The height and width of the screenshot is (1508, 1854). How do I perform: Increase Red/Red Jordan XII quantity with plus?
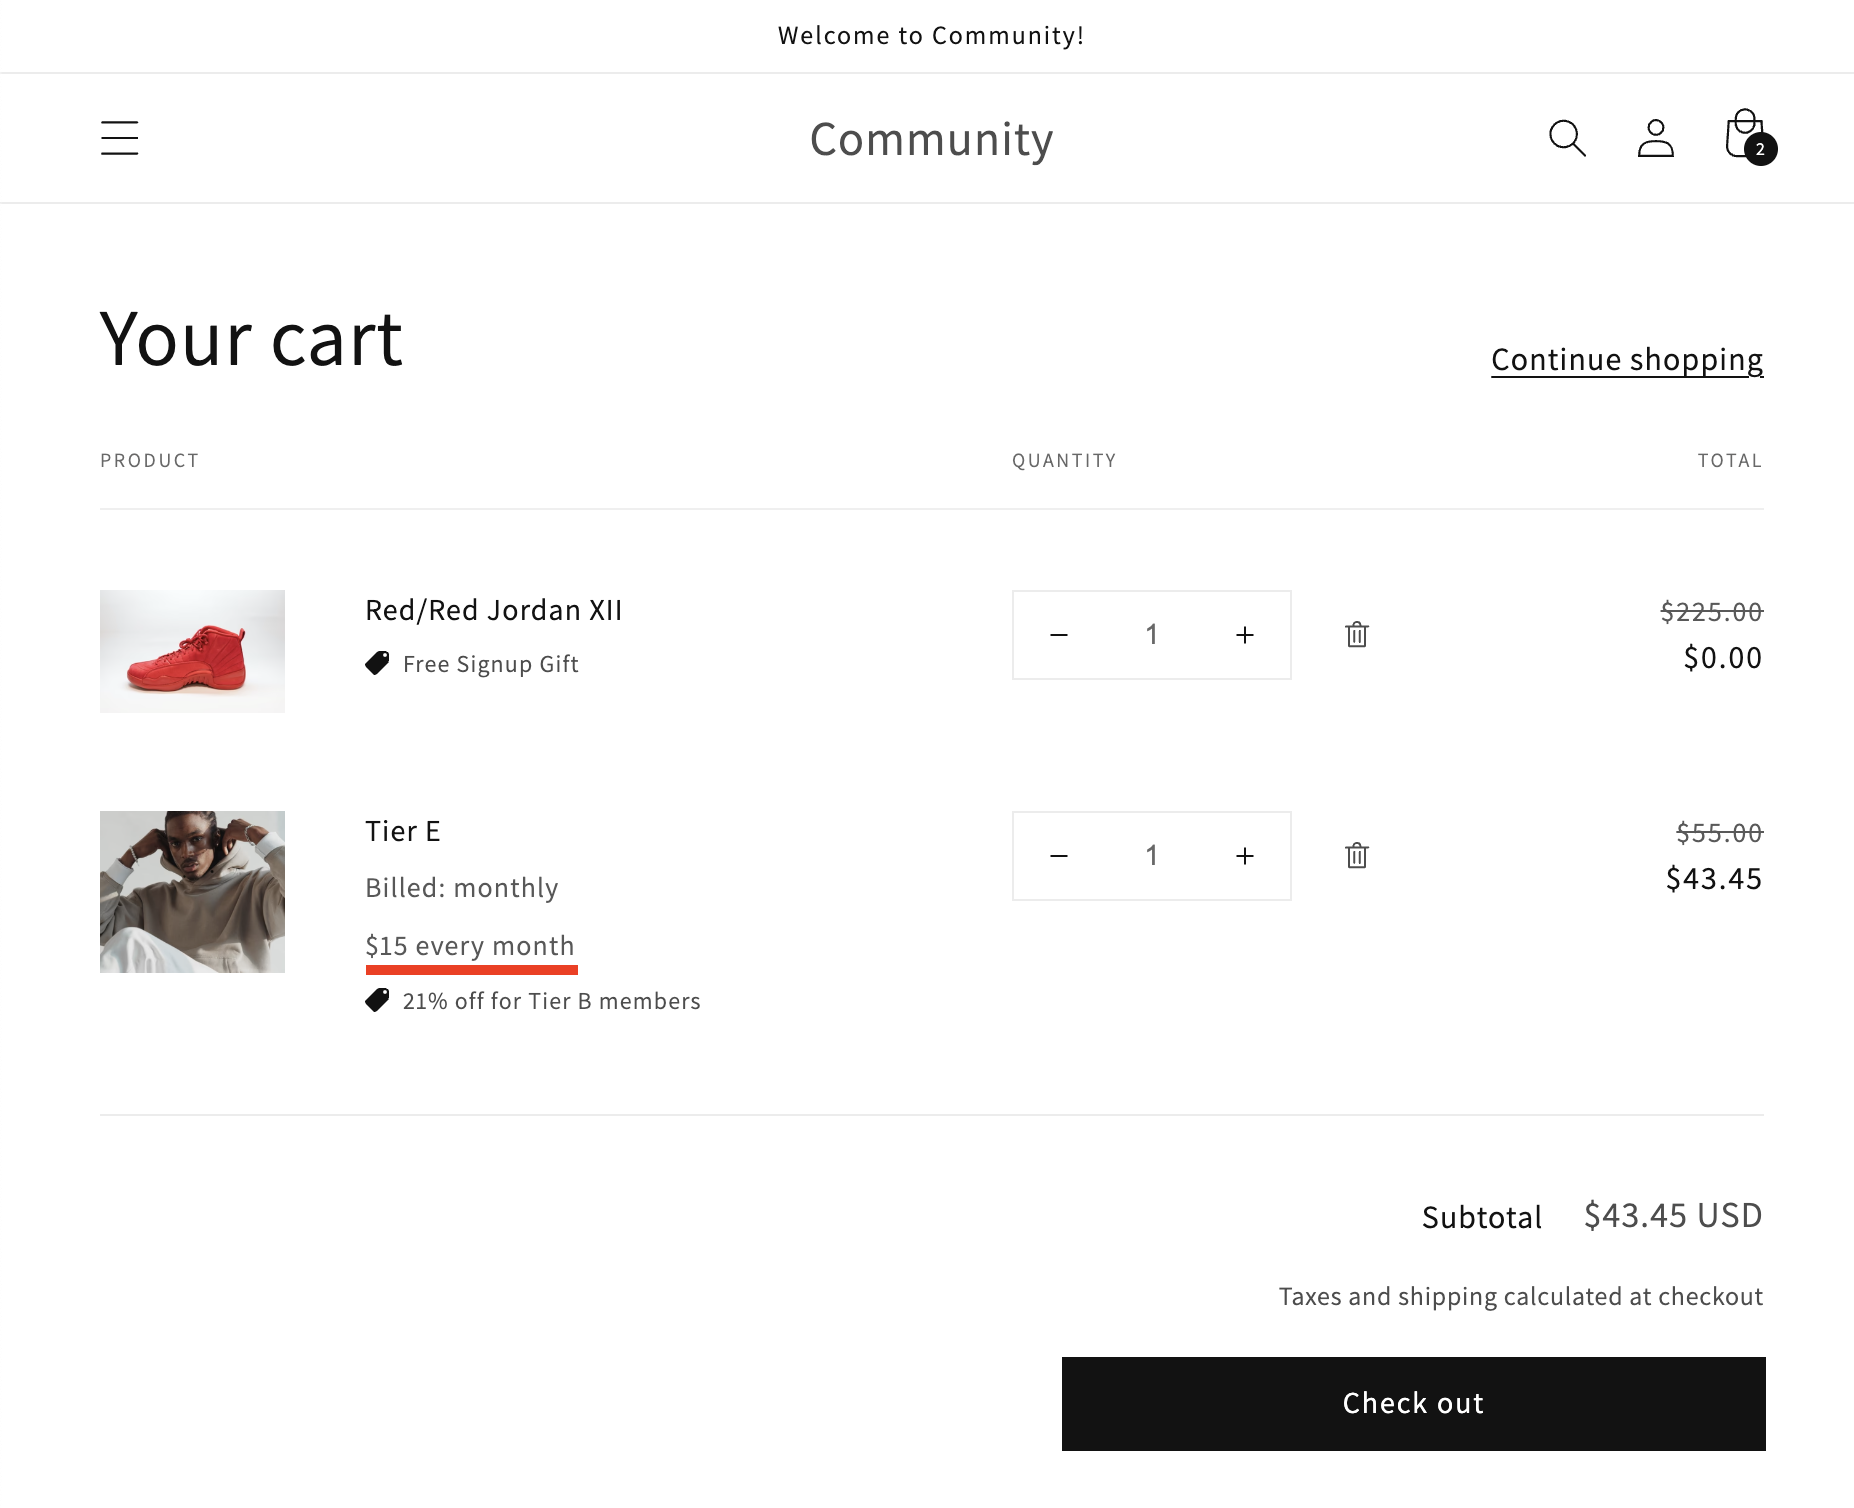click(1244, 635)
